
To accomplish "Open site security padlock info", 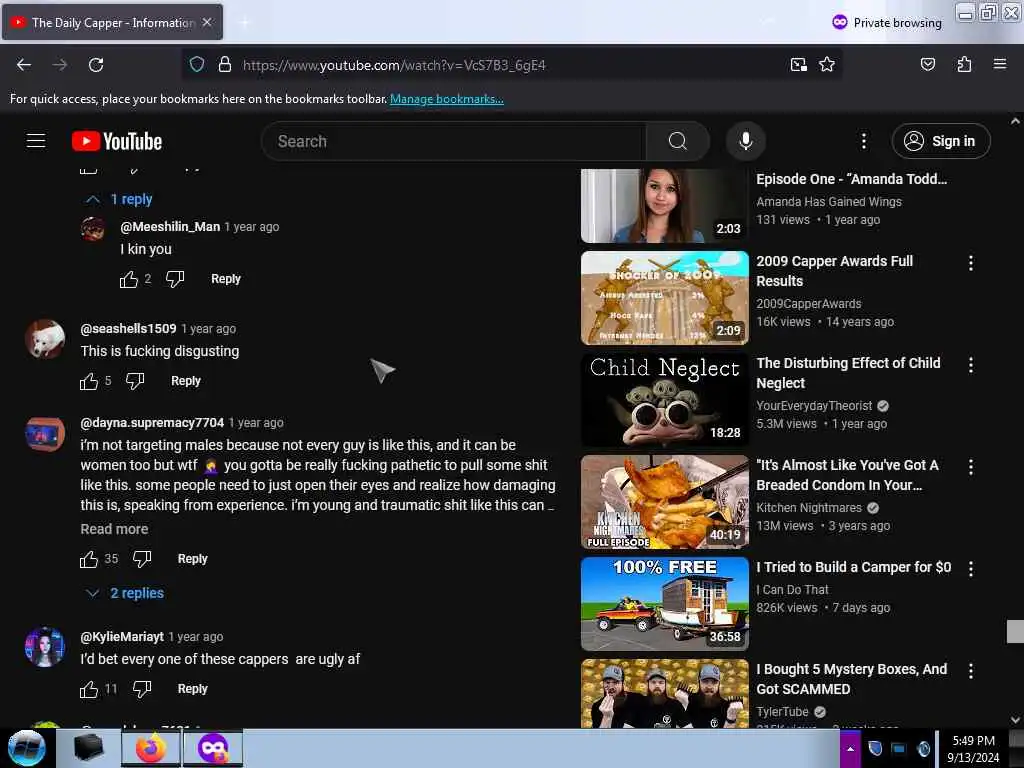I will (225, 65).
